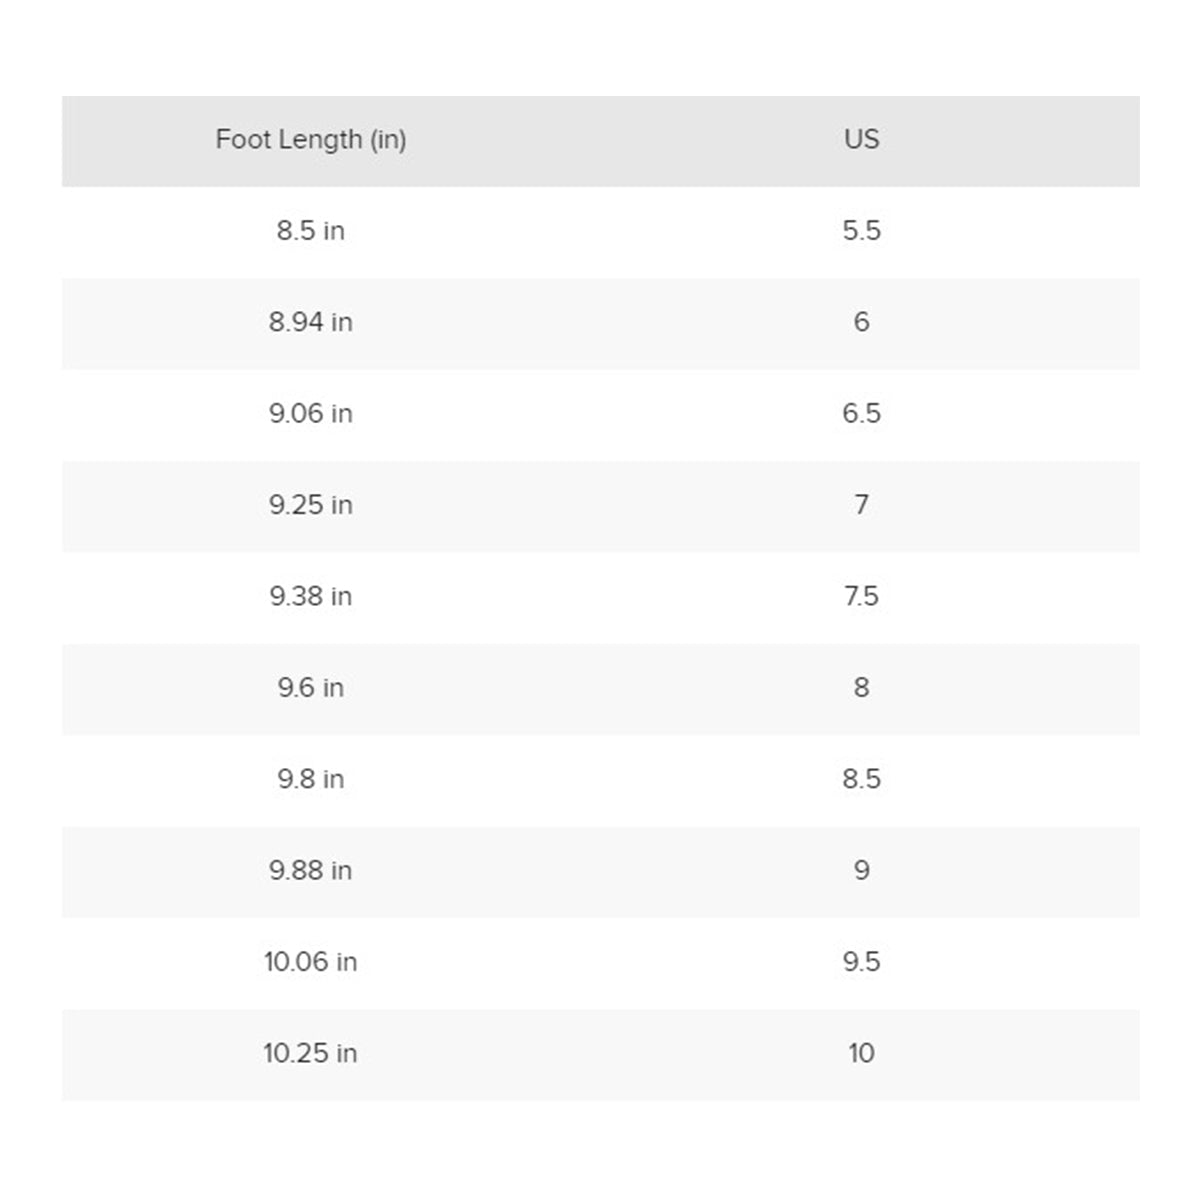Choose the US size 8 cell
The width and height of the screenshot is (1200, 1200).
click(861, 688)
